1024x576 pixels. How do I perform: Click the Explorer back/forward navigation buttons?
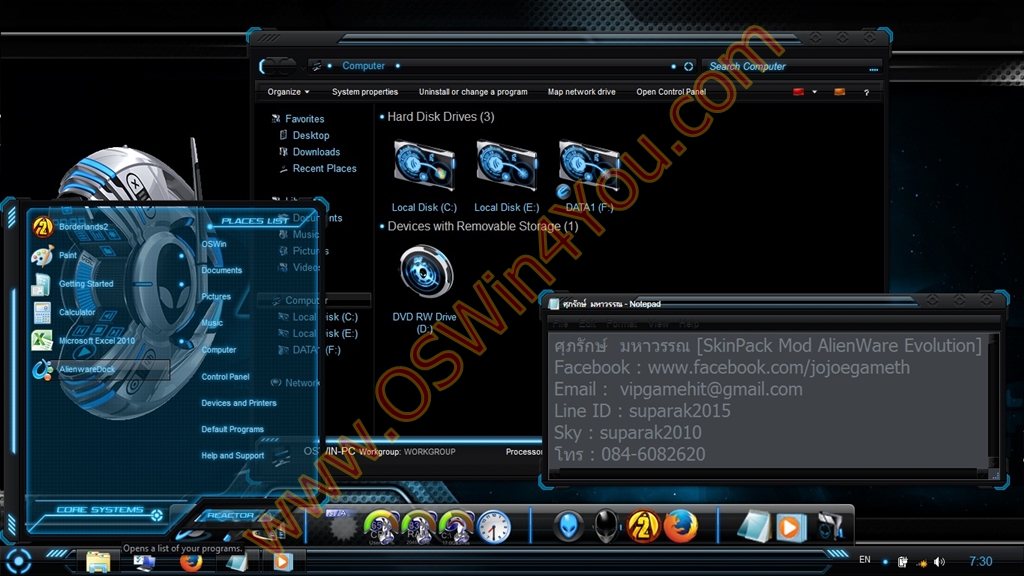tap(278, 66)
